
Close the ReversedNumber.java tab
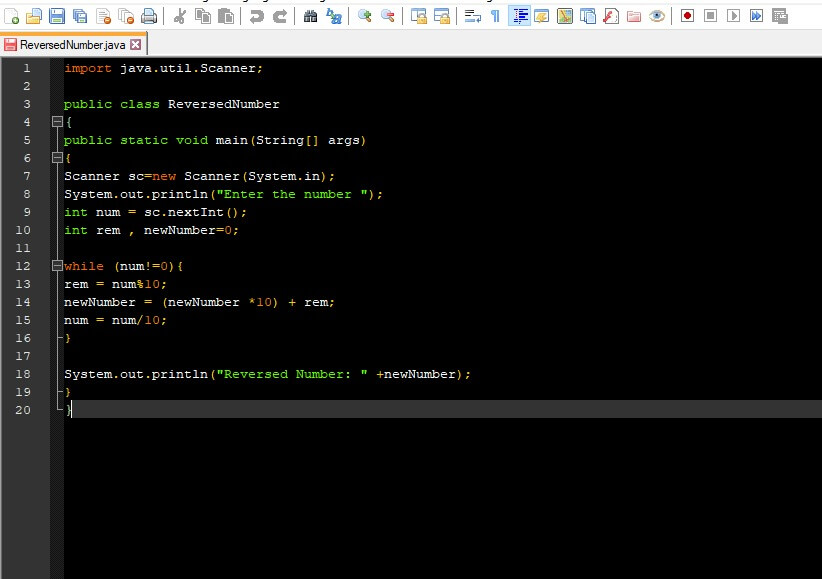click(x=136, y=45)
